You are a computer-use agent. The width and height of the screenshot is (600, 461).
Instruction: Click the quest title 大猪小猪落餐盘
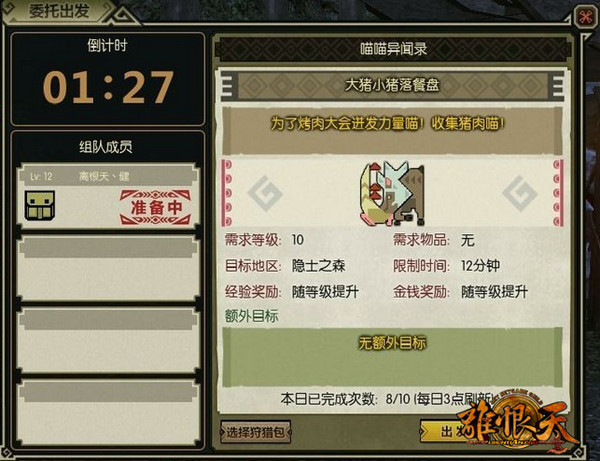point(392,85)
